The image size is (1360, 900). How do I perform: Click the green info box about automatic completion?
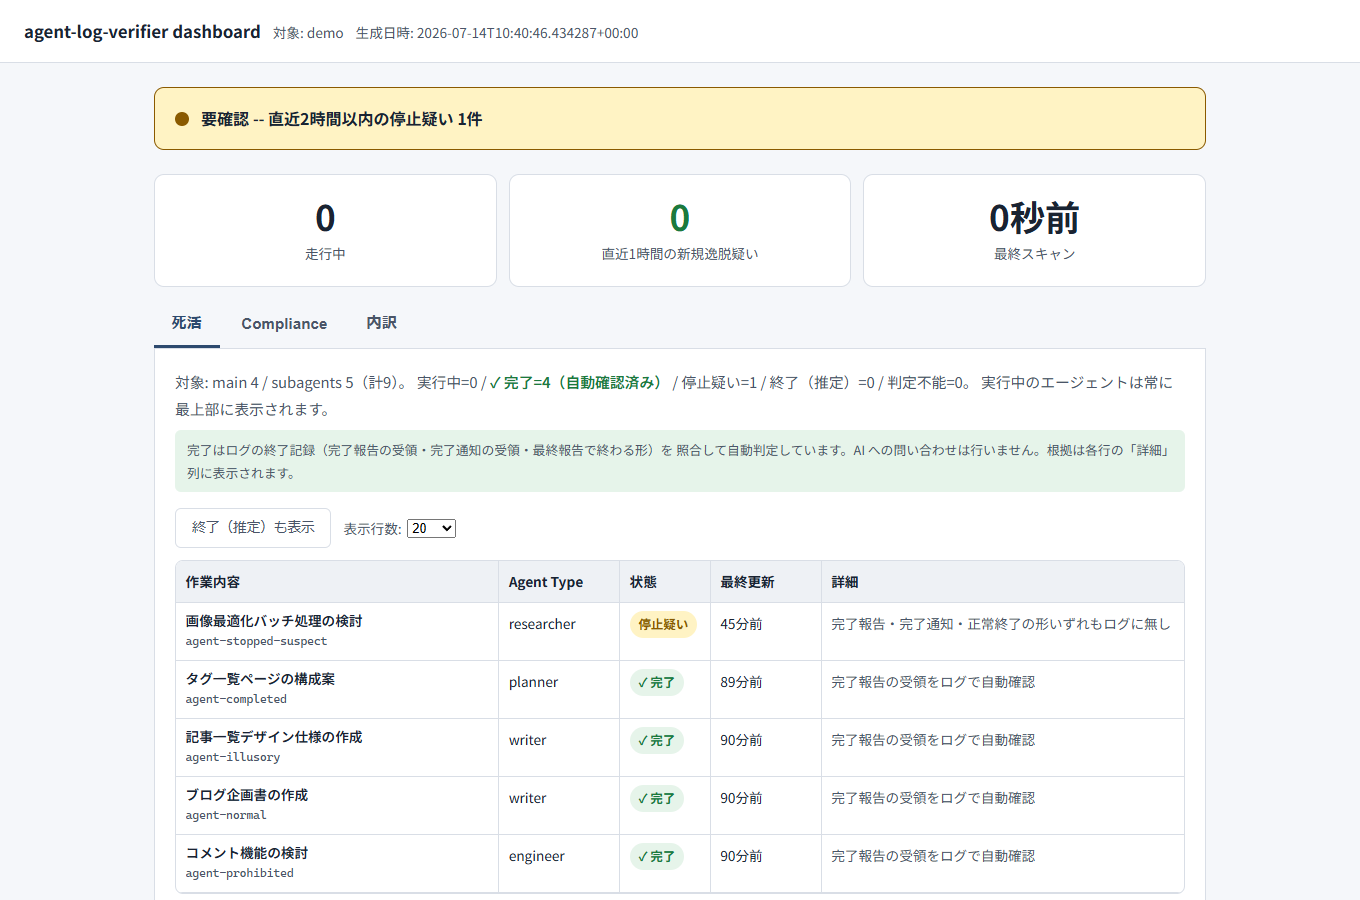[x=680, y=461]
